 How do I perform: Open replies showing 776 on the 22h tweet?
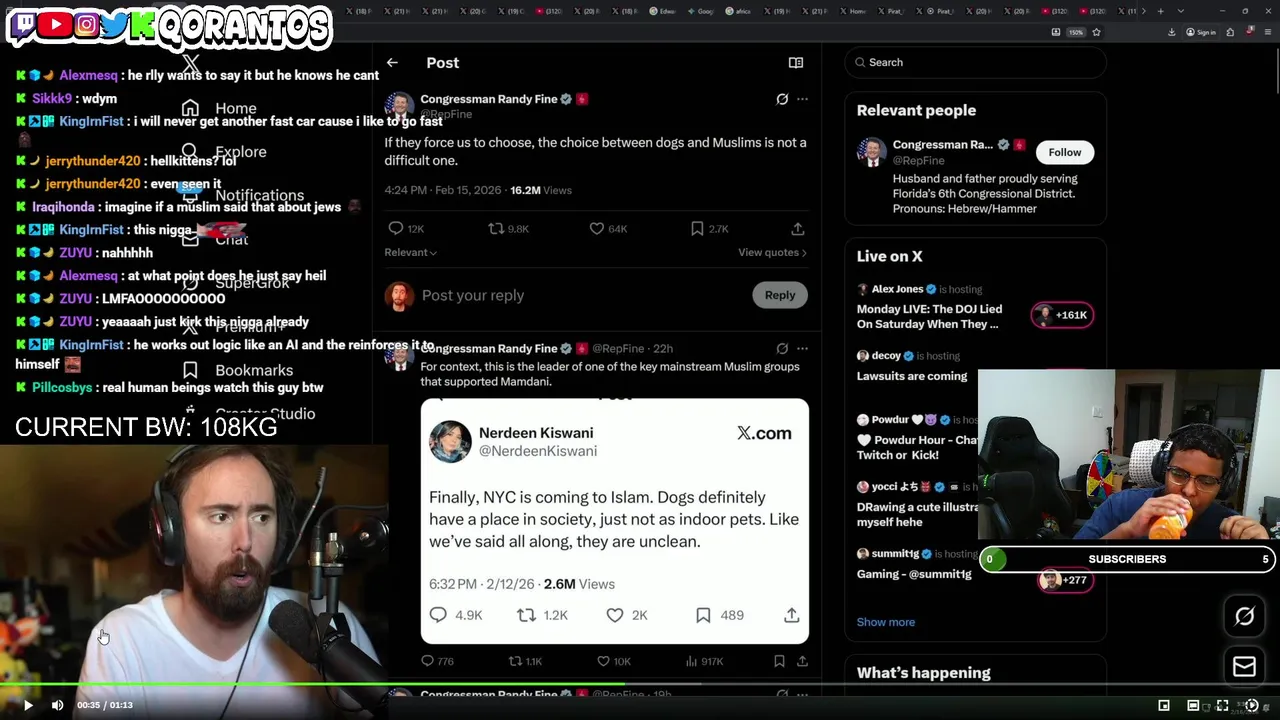click(x=437, y=661)
